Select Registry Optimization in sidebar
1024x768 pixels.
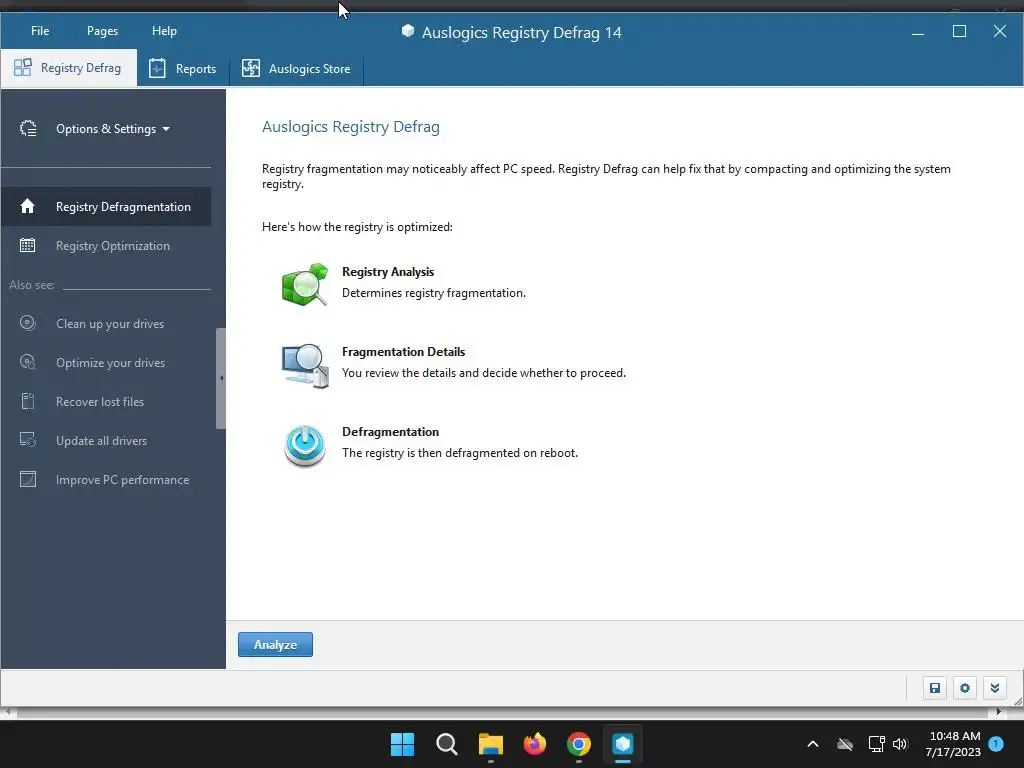click(x=106, y=246)
